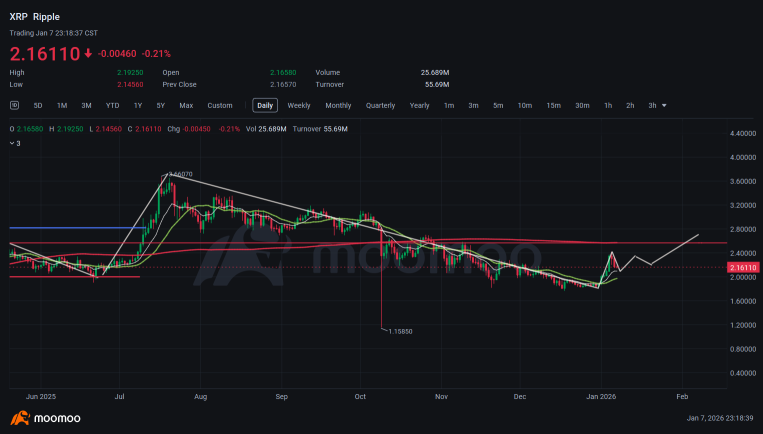Select the Daily interval tab
Image resolution: width=763 pixels, height=434 pixels.
(265, 106)
